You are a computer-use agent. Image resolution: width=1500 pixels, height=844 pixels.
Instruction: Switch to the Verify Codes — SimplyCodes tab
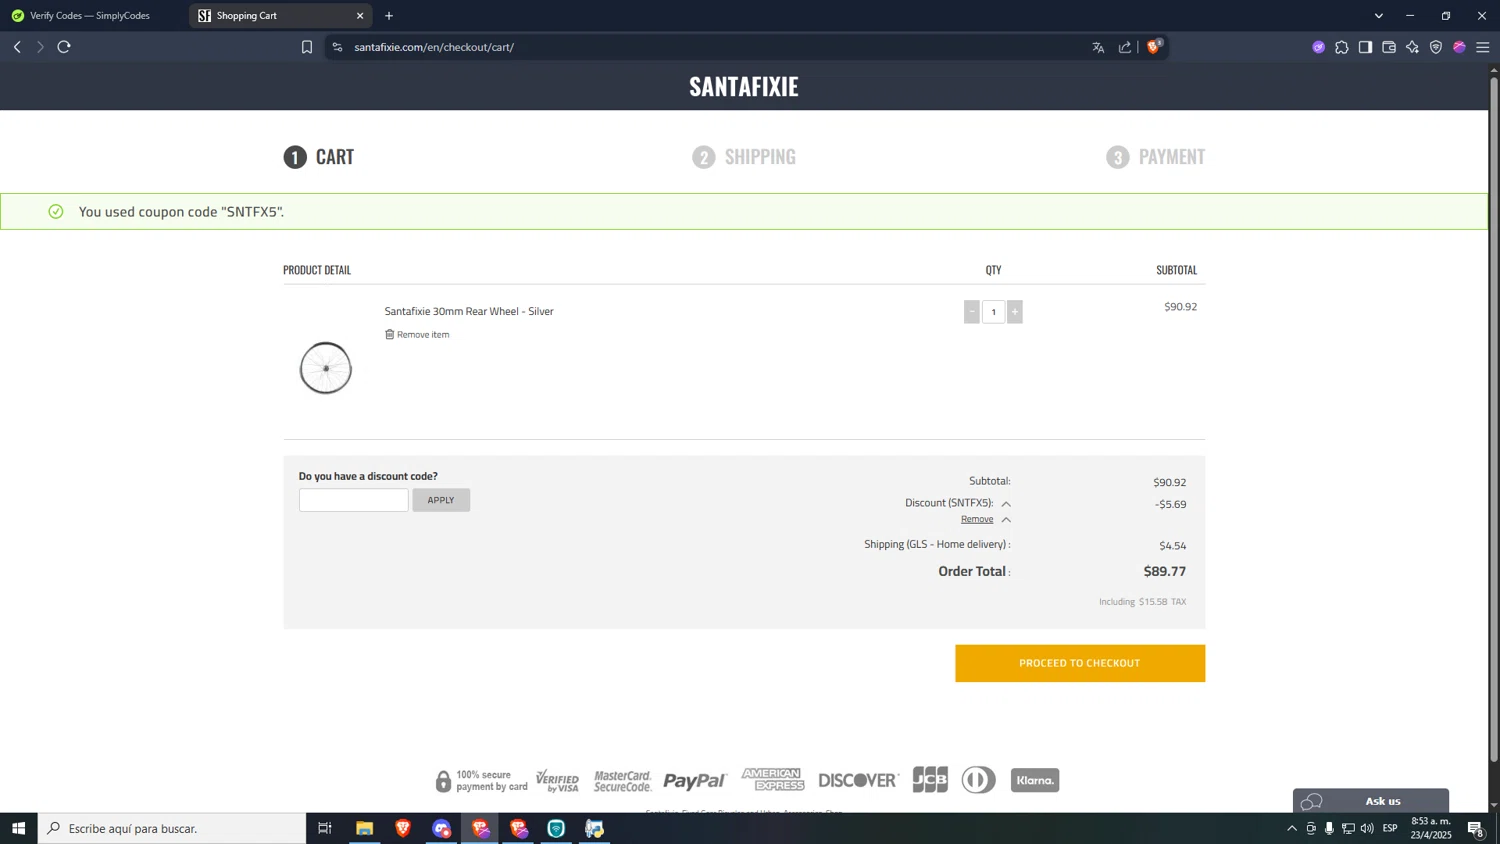tap(92, 16)
